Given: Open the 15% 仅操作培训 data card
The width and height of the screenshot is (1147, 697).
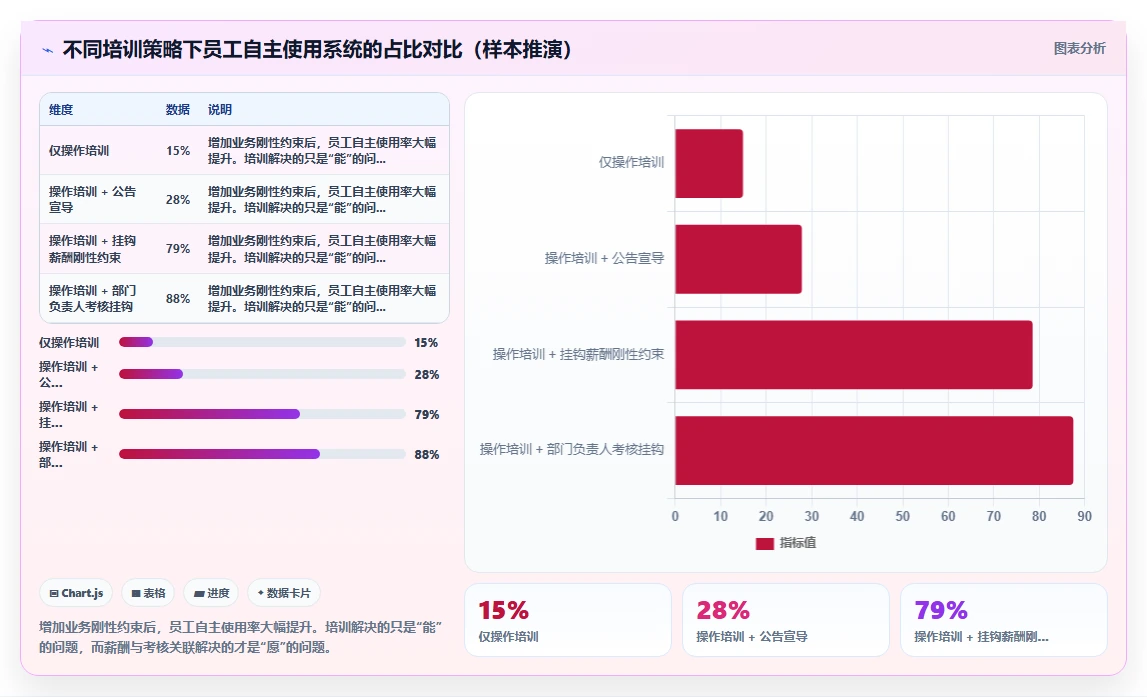Looking at the screenshot, I should (568, 620).
